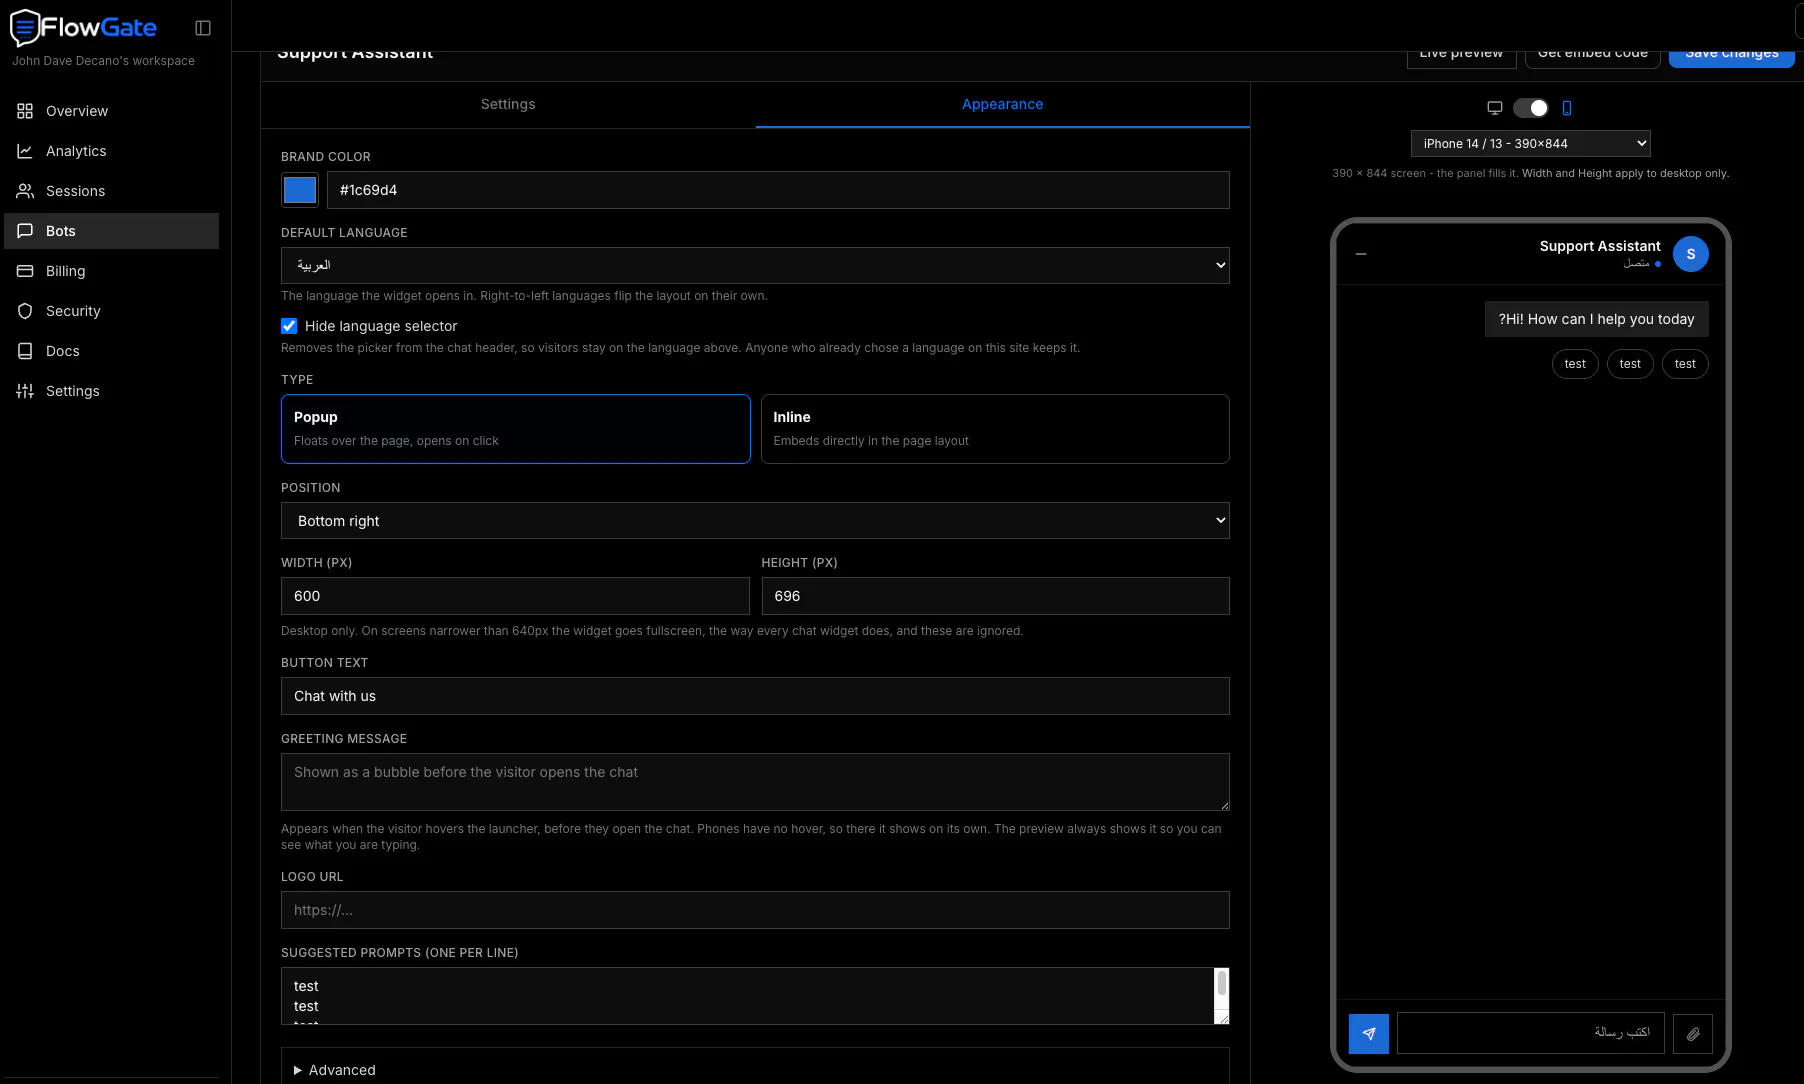Click the Analytics chart icon
Viewport: 1804px width, 1084px height.
click(x=25, y=151)
